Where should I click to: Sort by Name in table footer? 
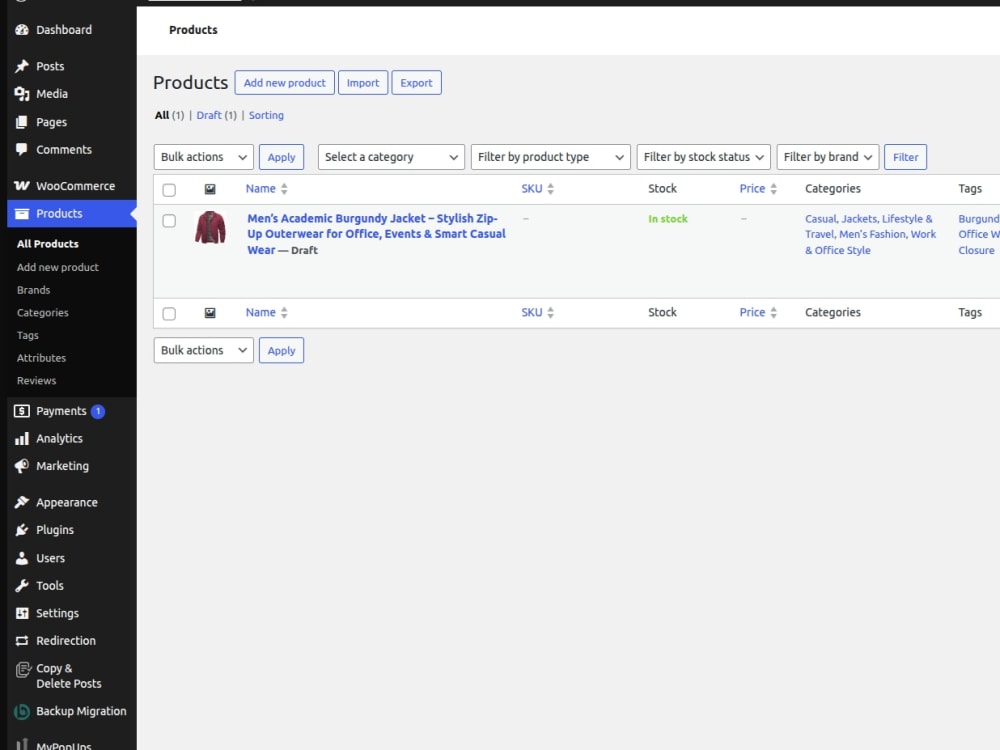pyautogui.click(x=267, y=312)
